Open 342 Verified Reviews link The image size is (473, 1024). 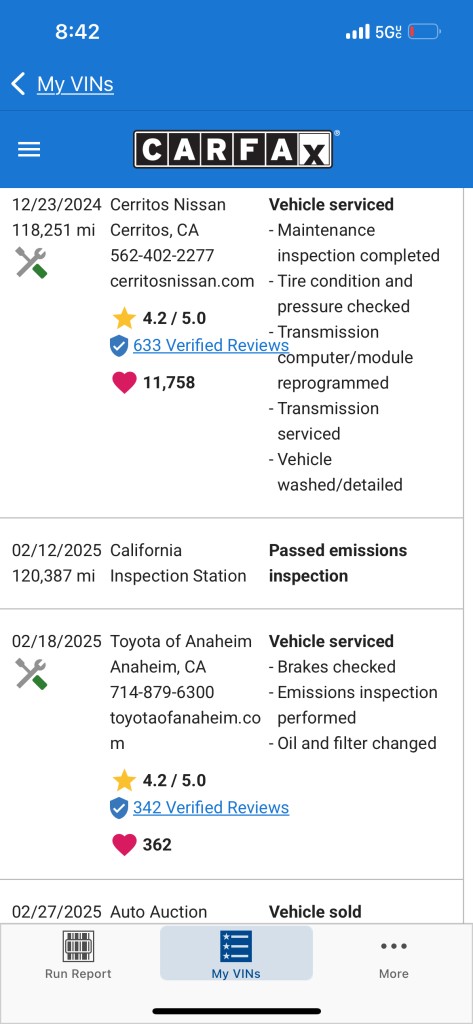pyautogui.click(x=211, y=808)
